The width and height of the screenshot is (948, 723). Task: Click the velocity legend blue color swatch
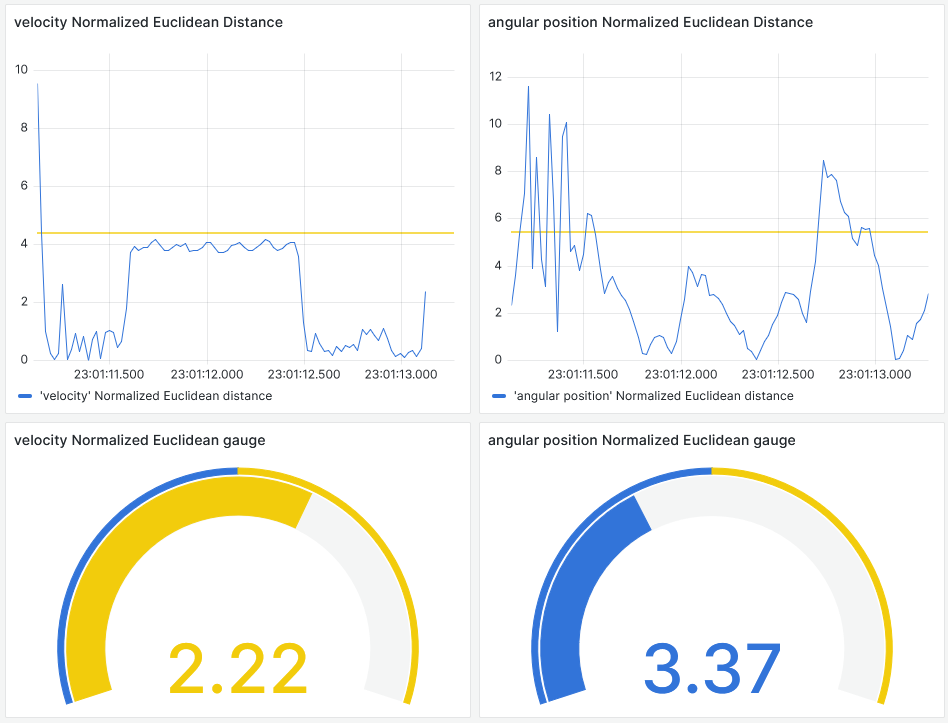[25, 396]
